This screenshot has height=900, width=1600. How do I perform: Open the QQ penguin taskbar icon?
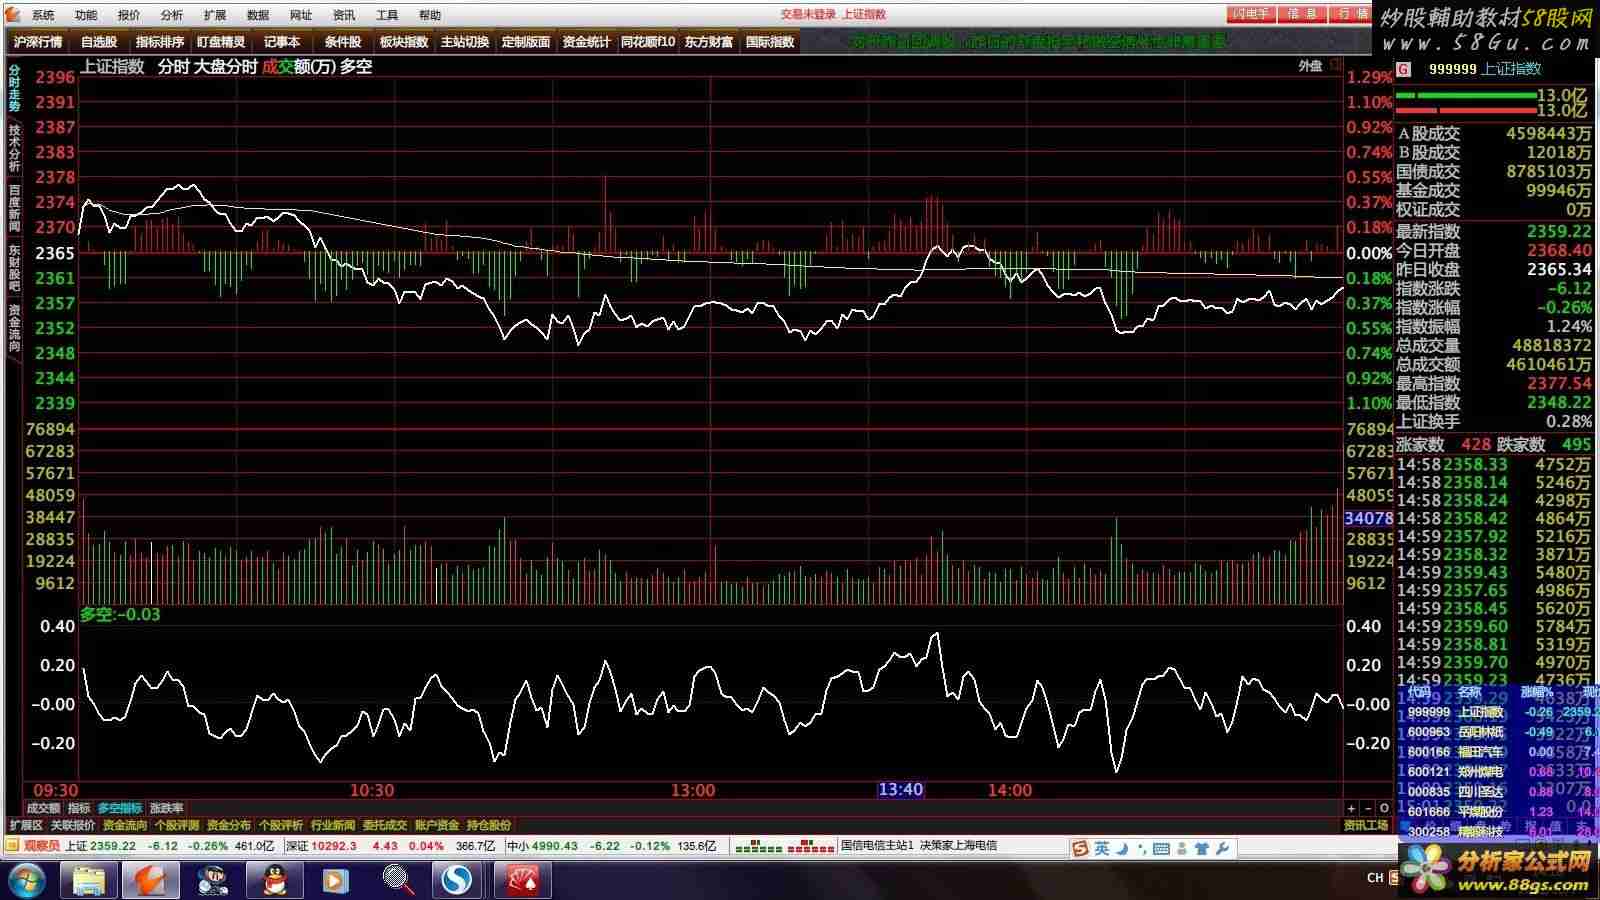tap(274, 880)
